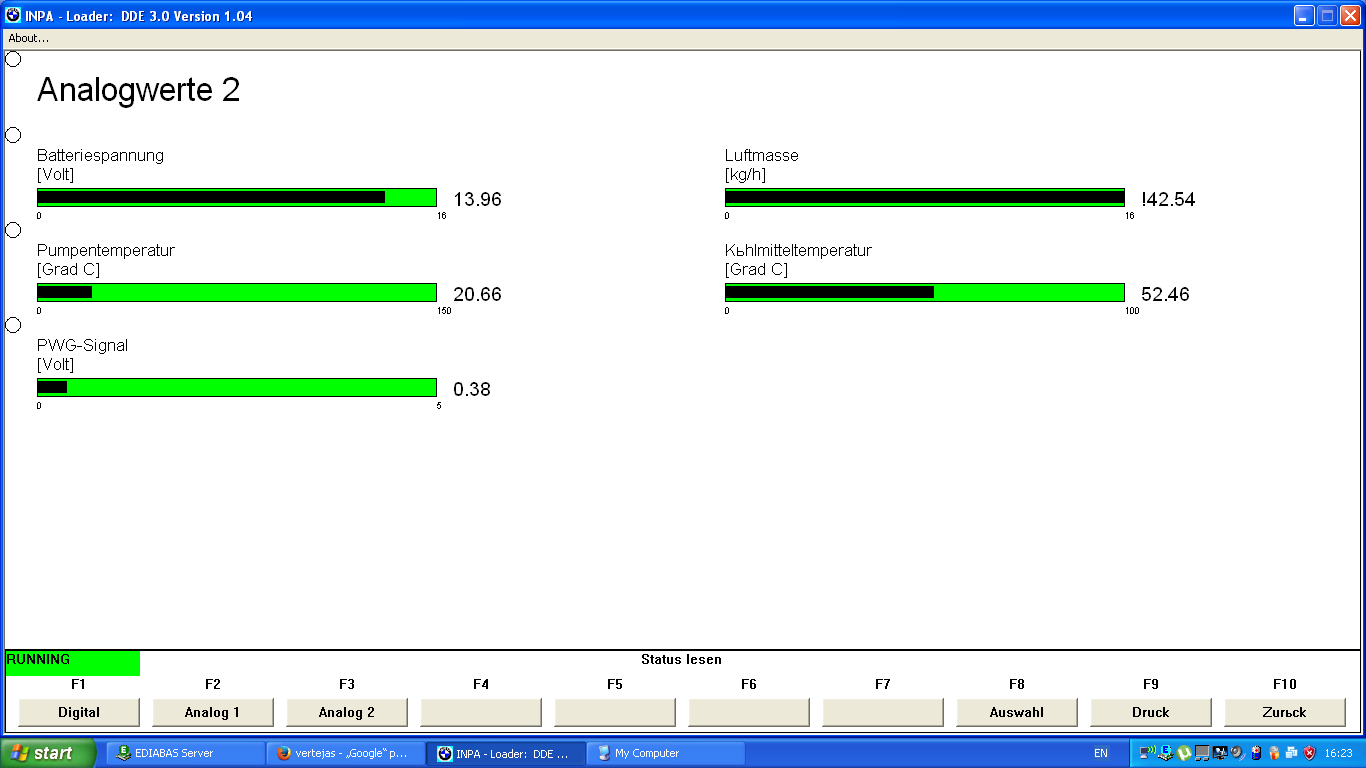Image resolution: width=1366 pixels, height=768 pixels.
Task: Click the Kühlmitteltemperatur gauge bar
Action: click(x=924, y=292)
